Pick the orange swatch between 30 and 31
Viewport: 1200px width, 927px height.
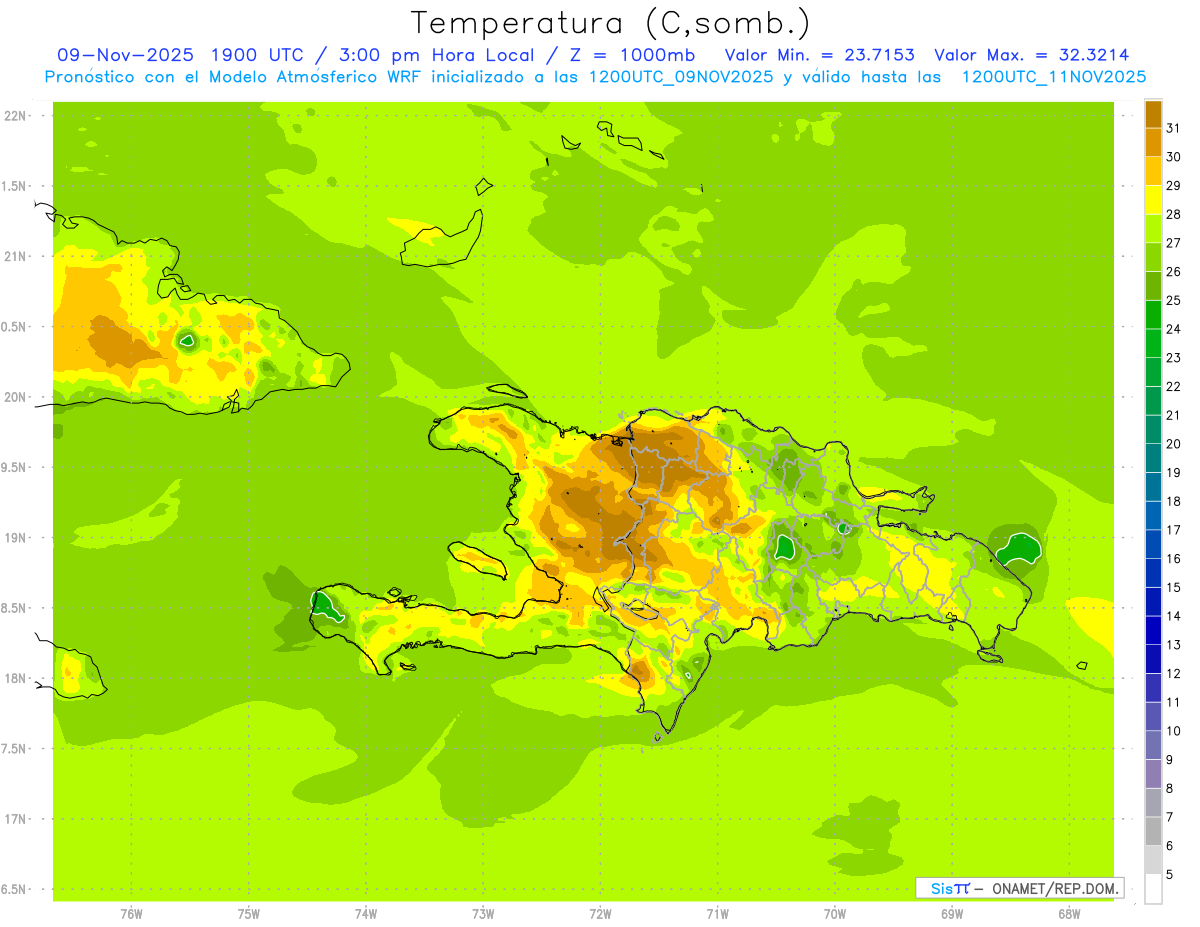(1153, 141)
